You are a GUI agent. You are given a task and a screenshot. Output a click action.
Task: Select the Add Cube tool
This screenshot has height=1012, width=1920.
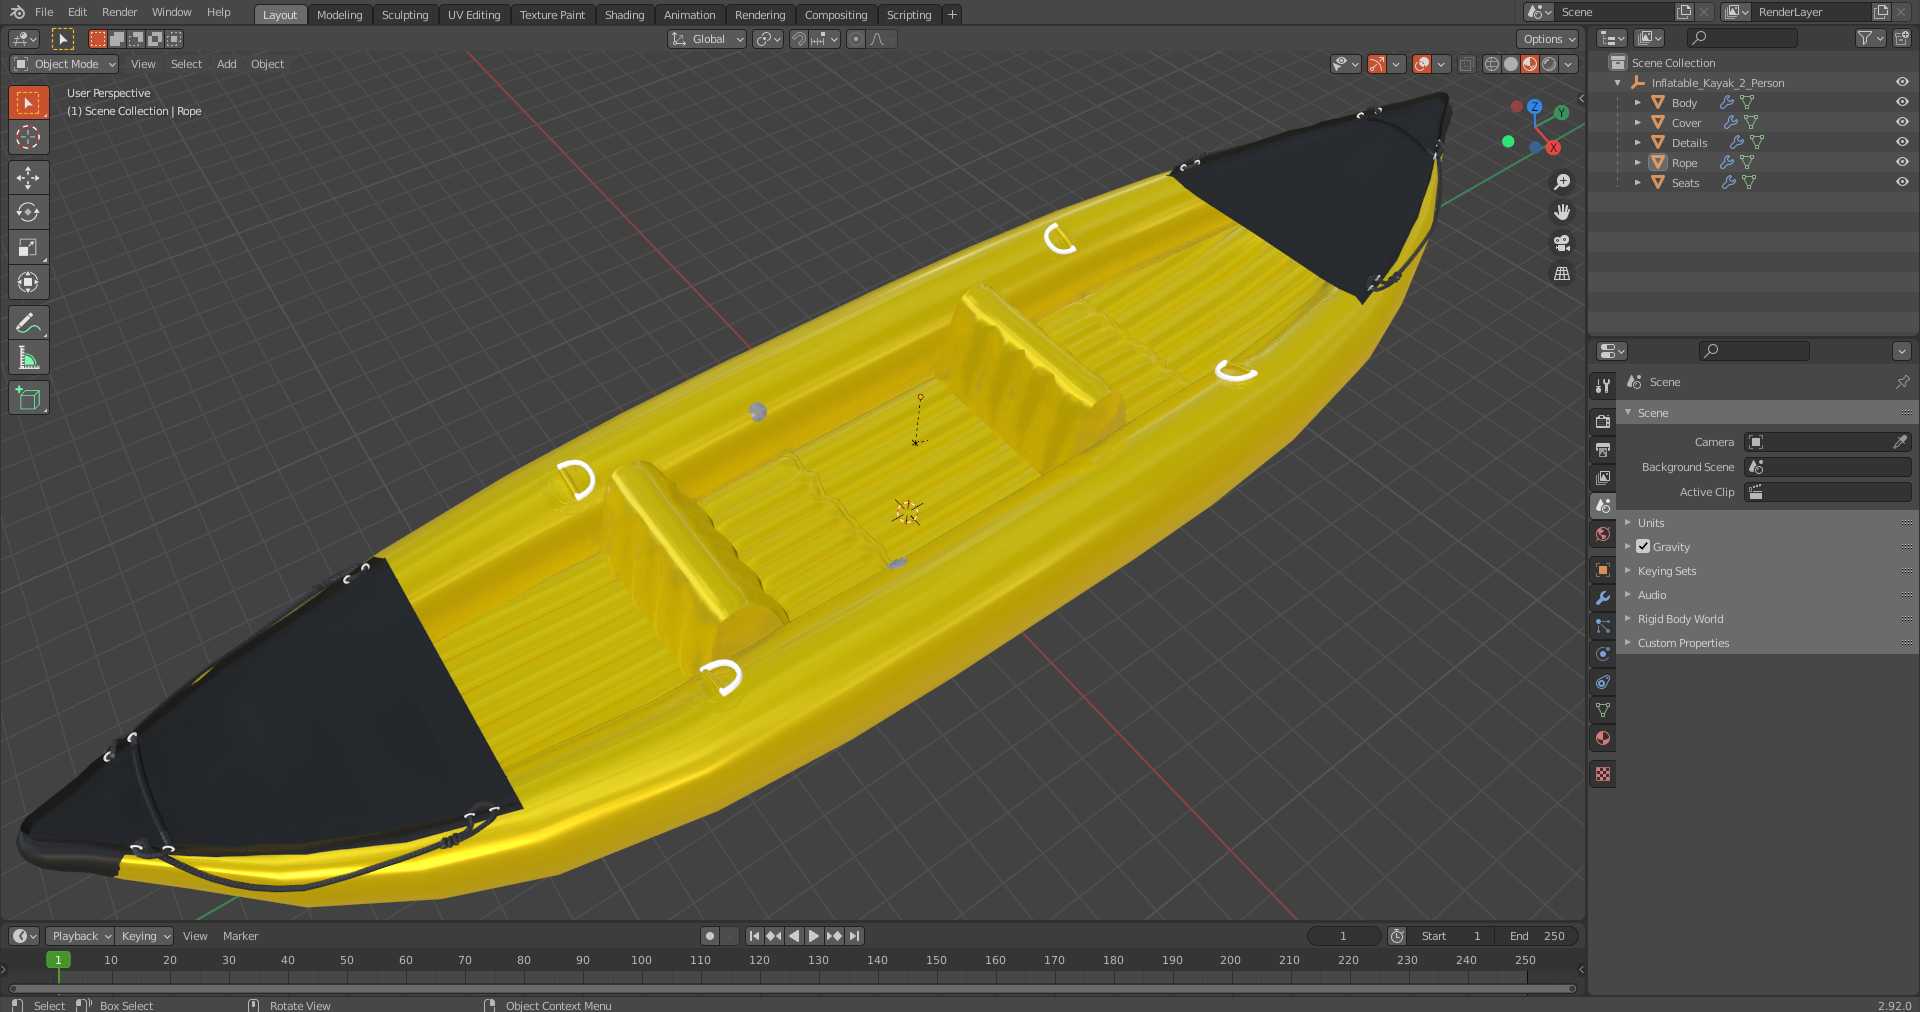28,398
